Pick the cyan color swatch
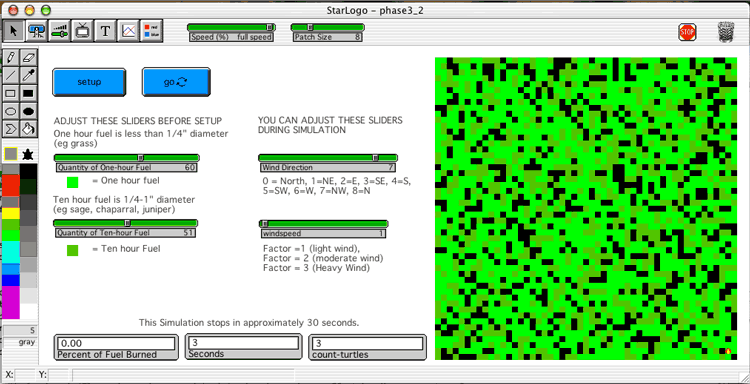The image size is (750, 384). [x=11, y=252]
